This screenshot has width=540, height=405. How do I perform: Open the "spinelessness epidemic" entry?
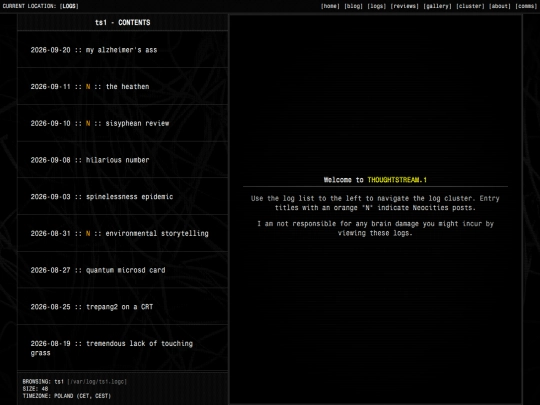point(123,197)
